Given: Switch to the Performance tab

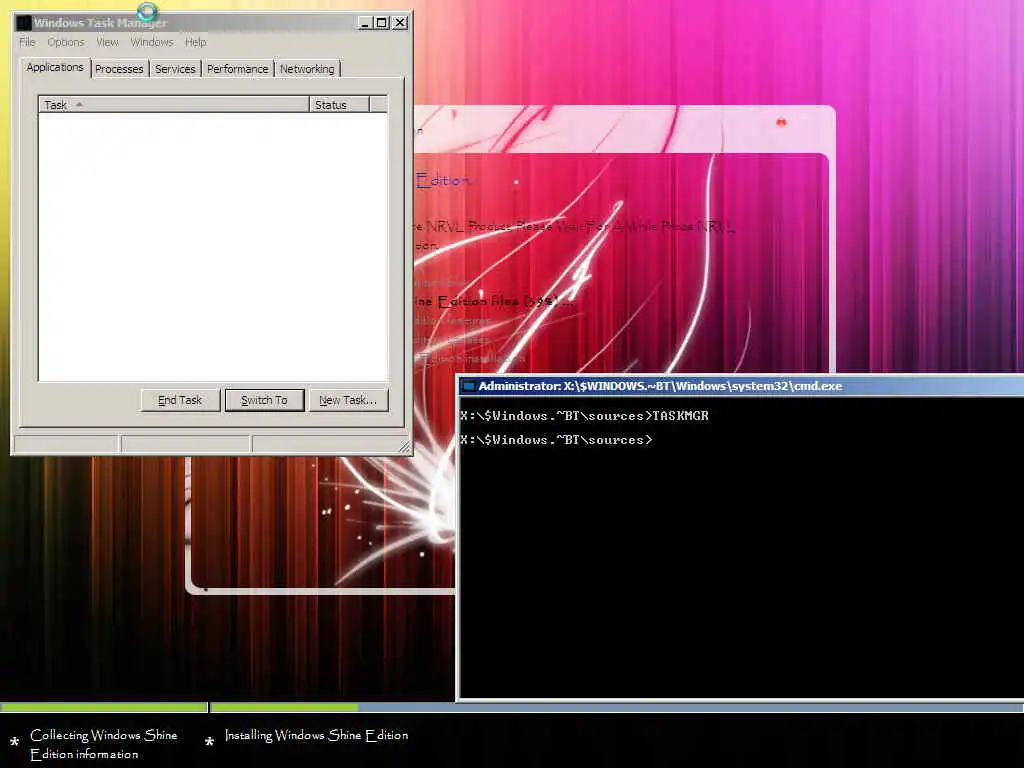Looking at the screenshot, I should click(x=238, y=69).
